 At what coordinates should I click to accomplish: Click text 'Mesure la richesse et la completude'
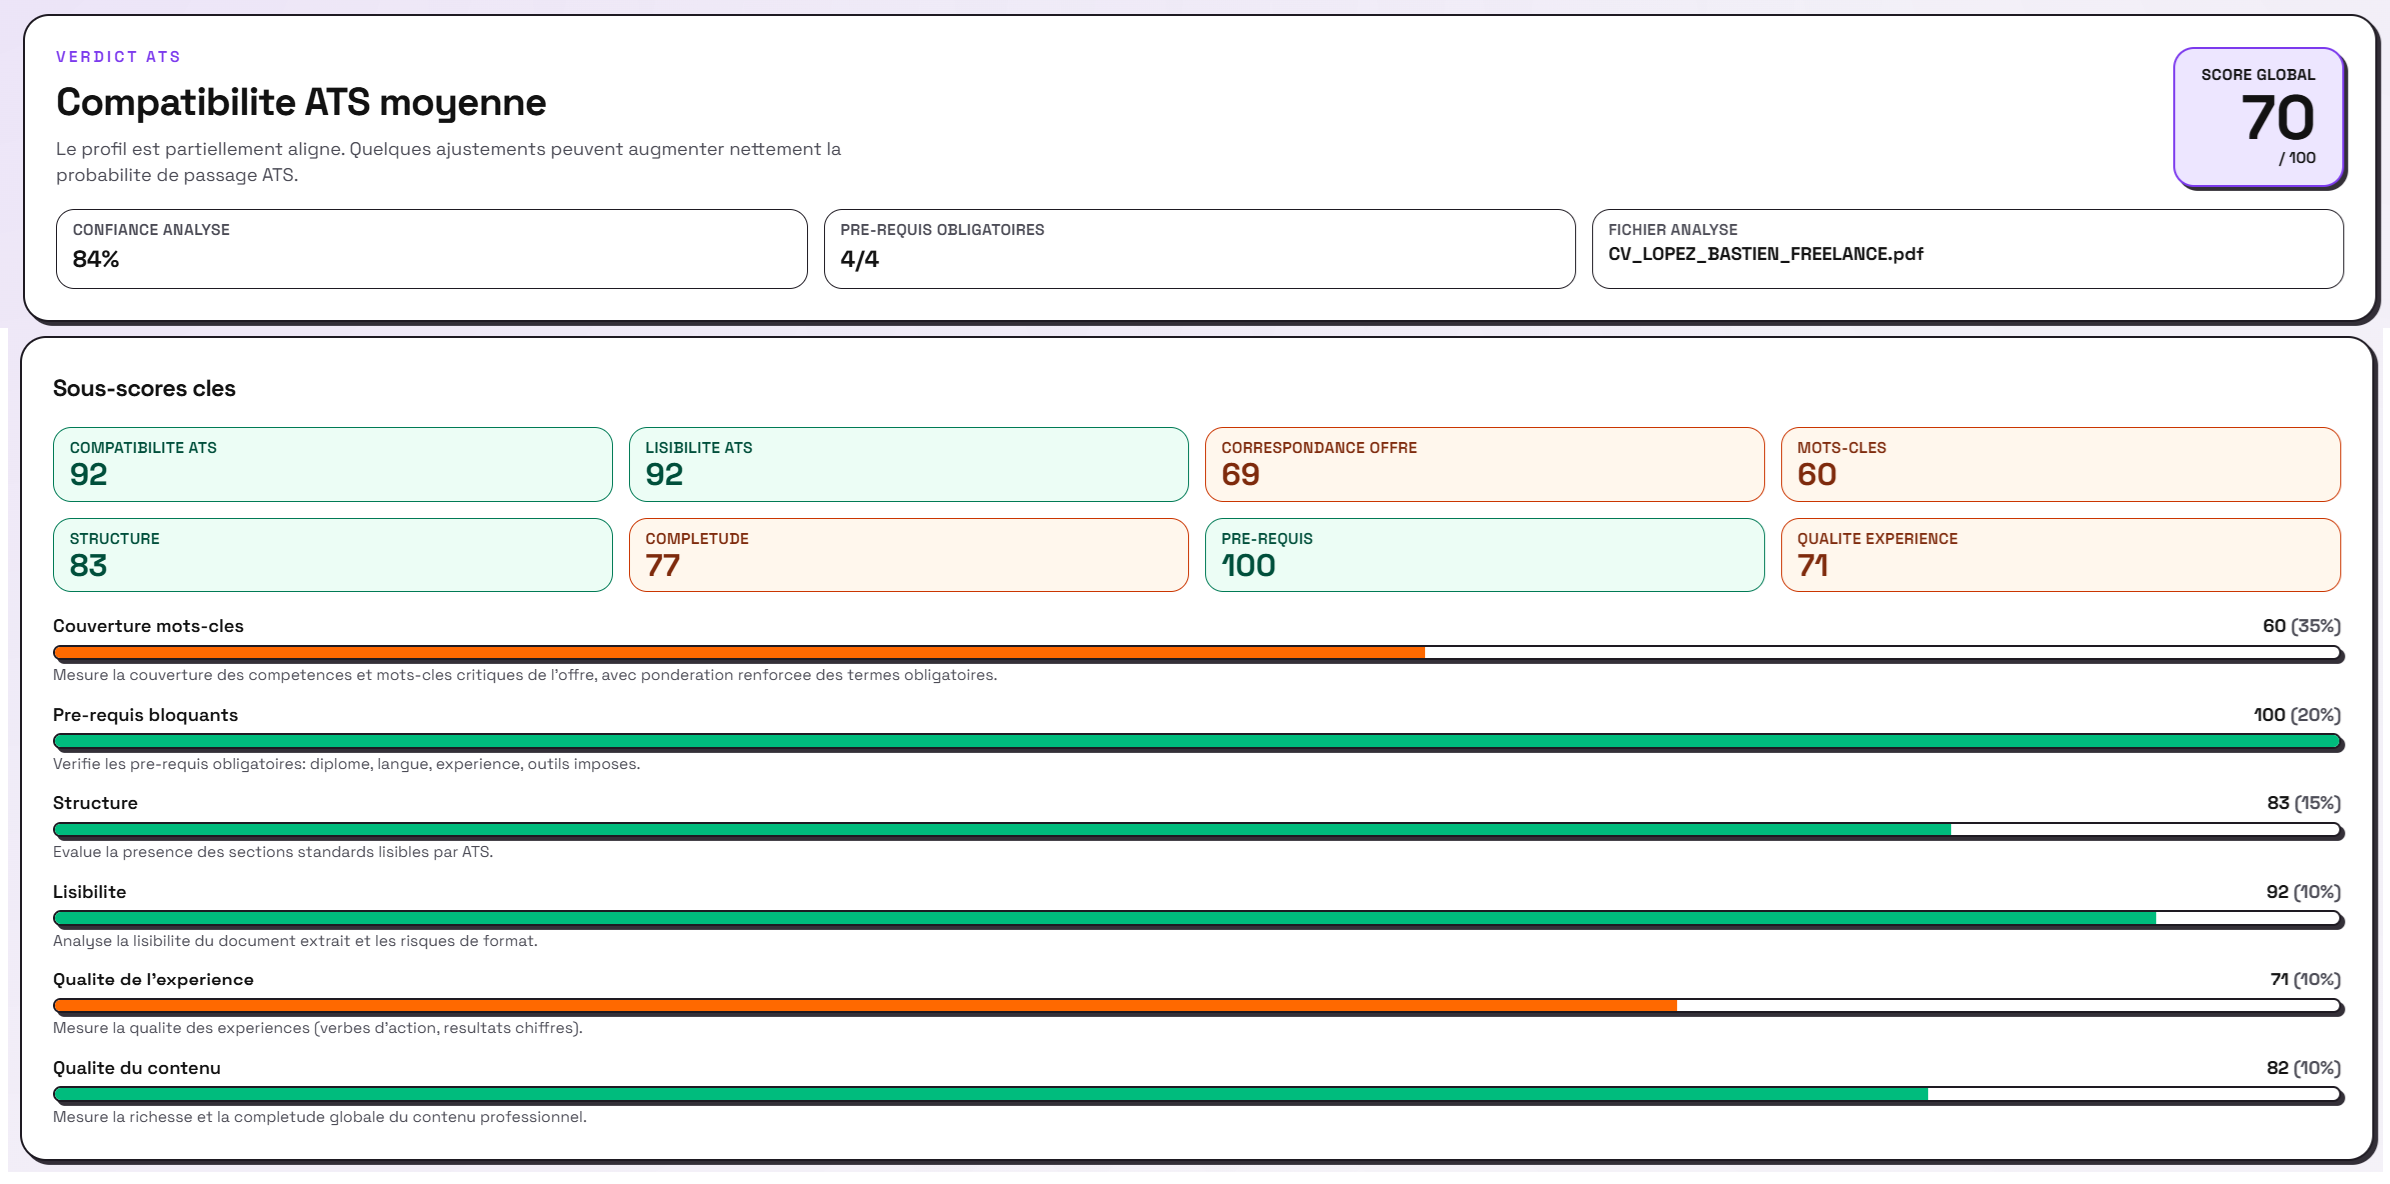(x=320, y=1117)
